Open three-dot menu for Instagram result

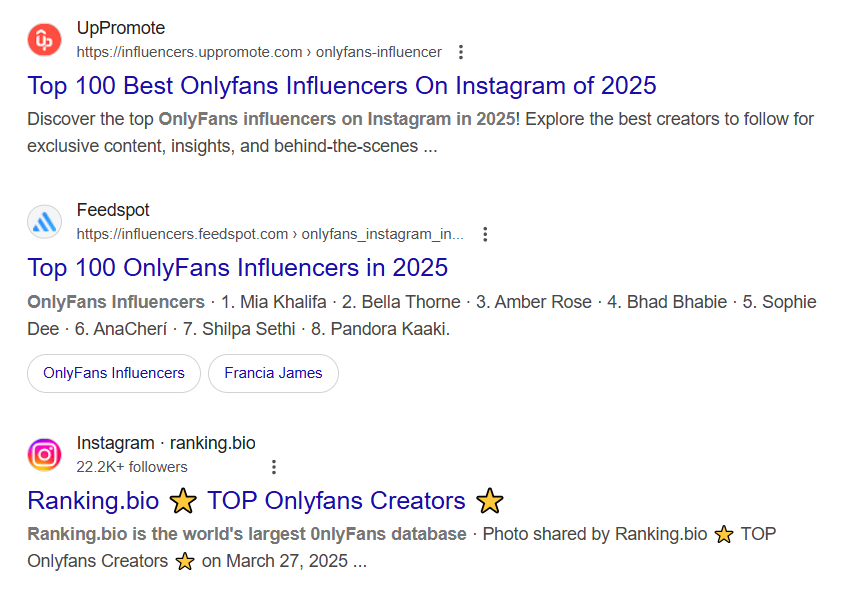[274, 467]
